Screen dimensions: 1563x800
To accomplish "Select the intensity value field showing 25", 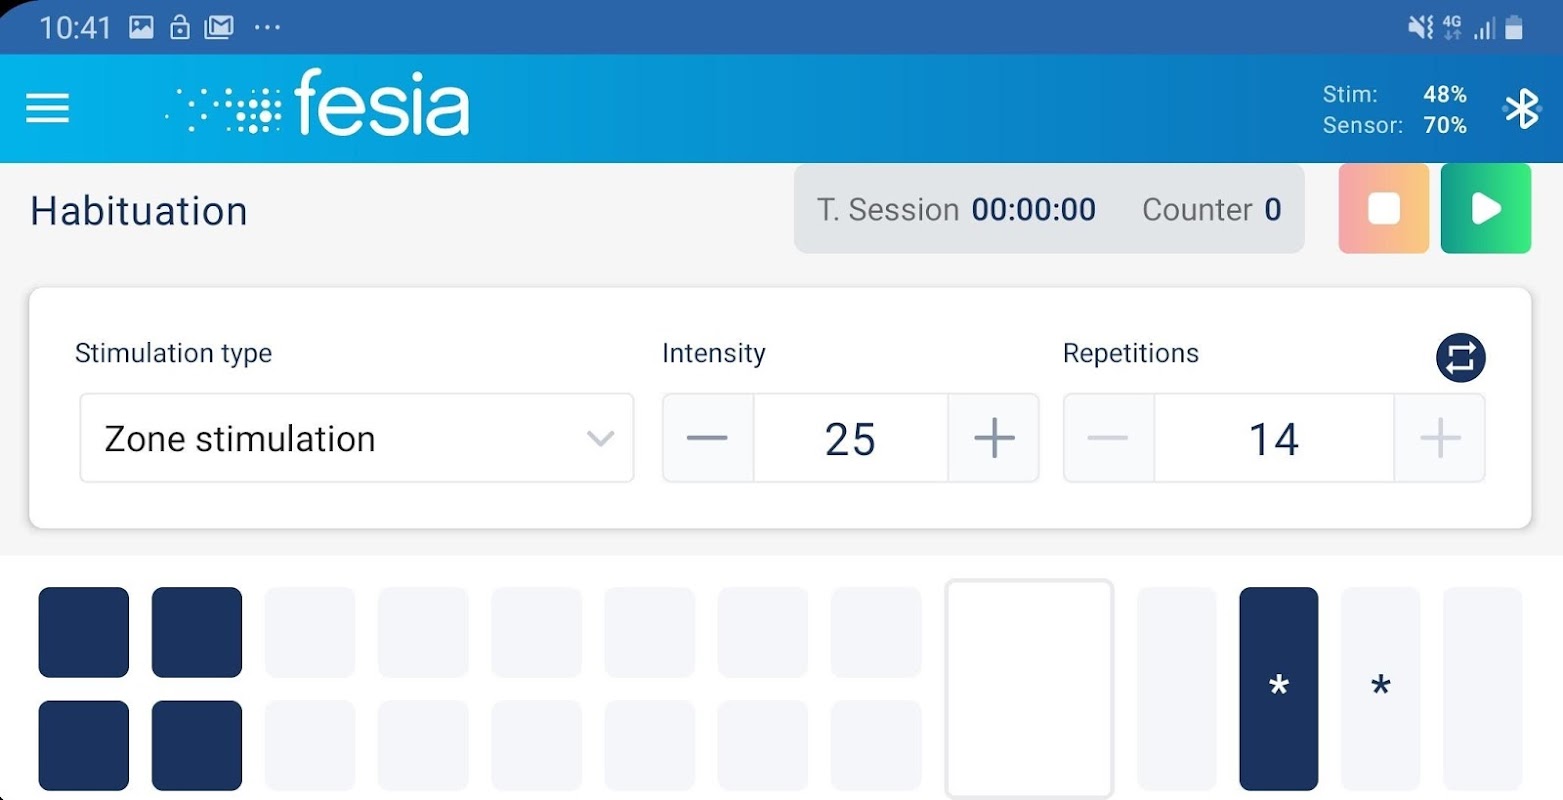I will (x=851, y=438).
